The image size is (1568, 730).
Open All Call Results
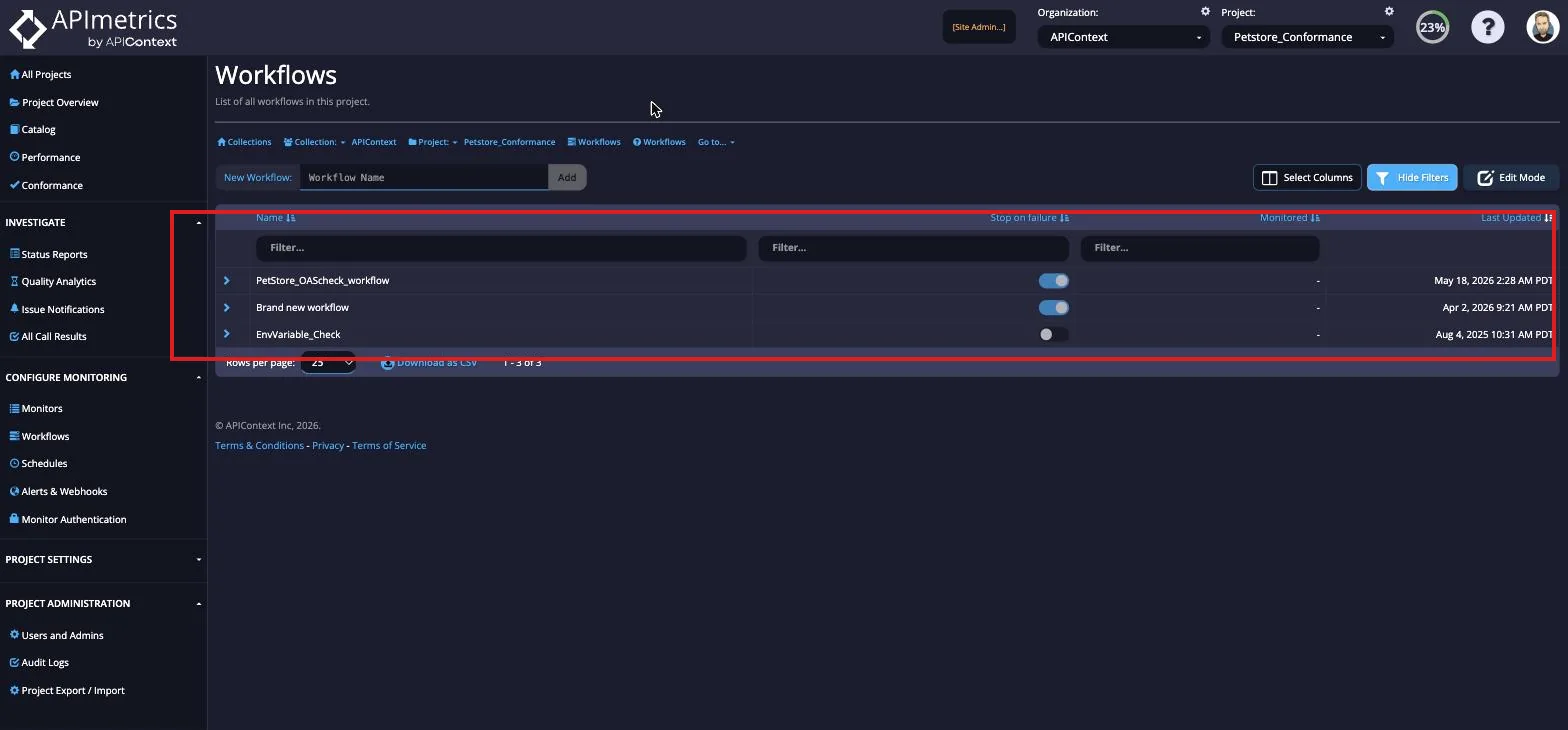click(48, 336)
